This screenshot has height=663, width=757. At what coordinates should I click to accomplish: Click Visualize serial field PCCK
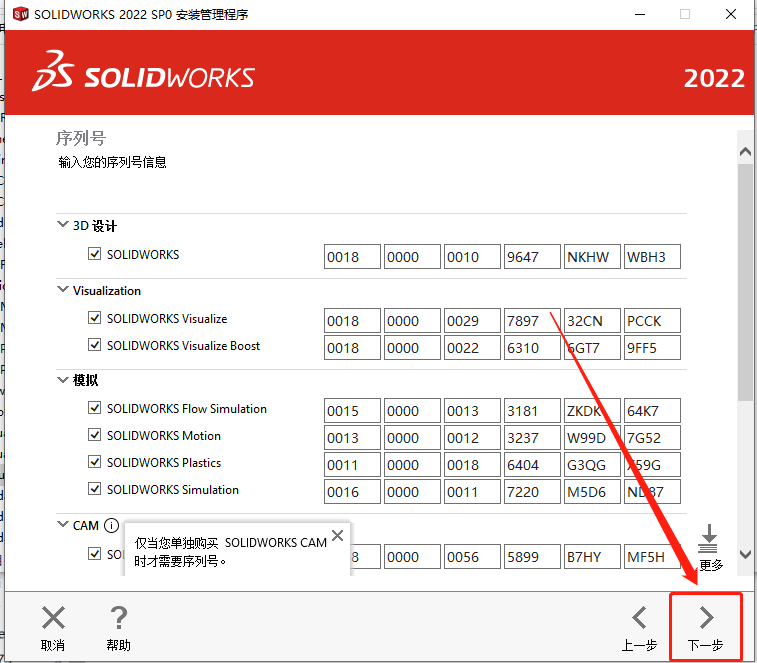[x=652, y=321]
